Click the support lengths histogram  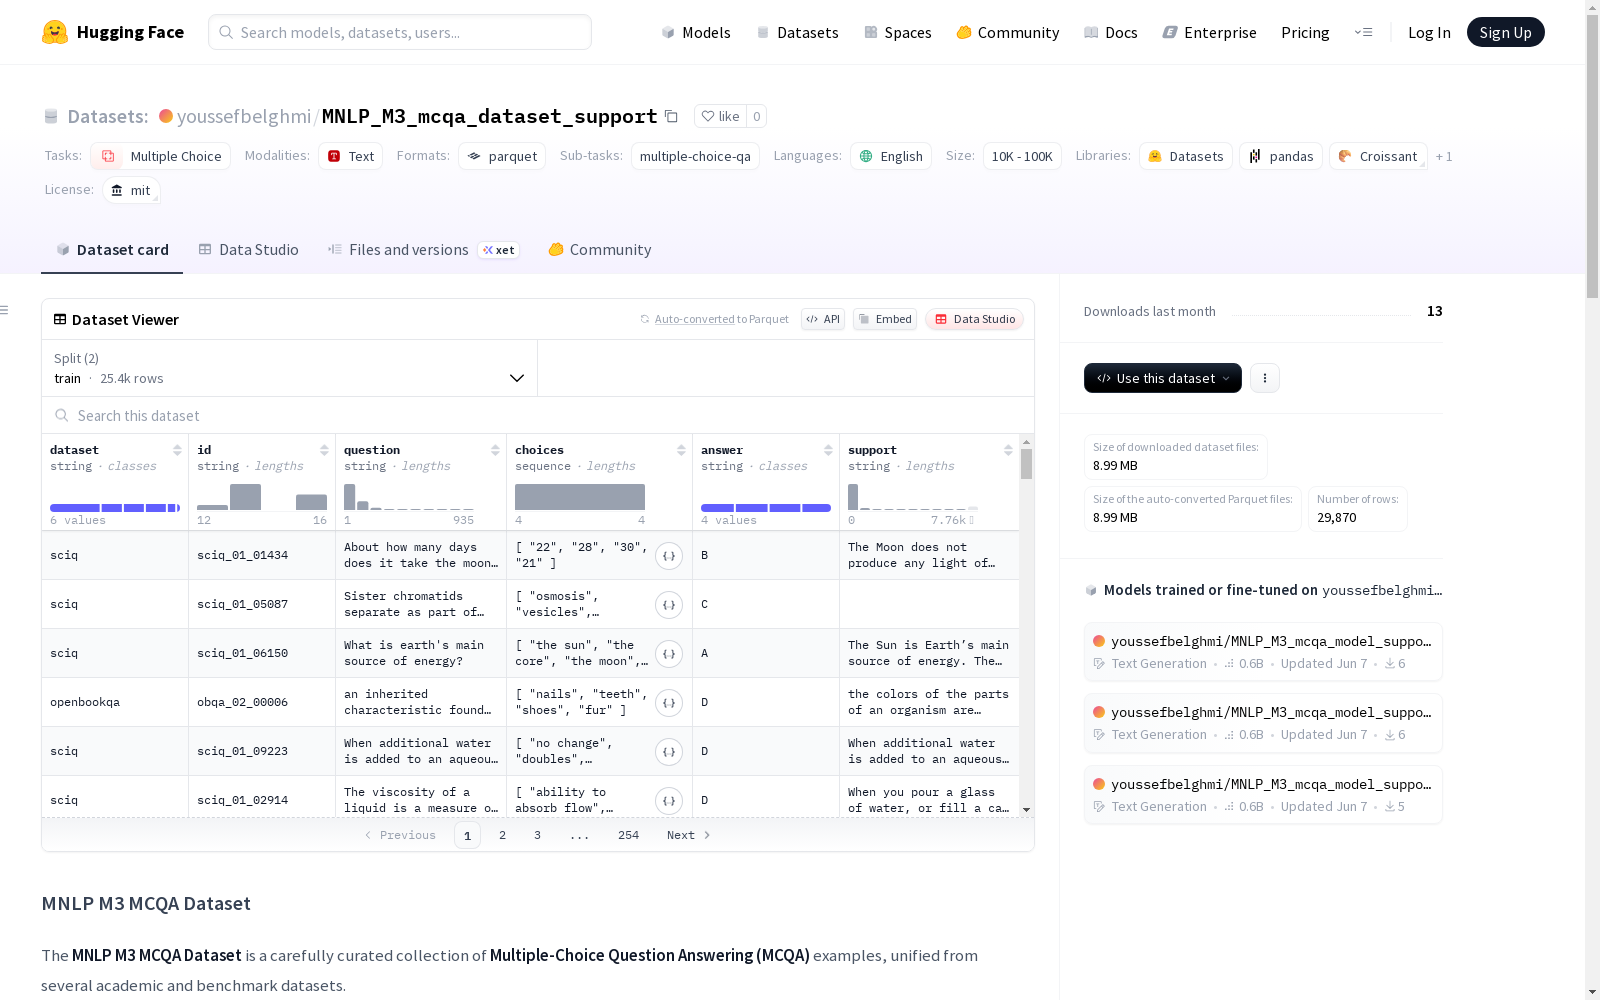(913, 497)
